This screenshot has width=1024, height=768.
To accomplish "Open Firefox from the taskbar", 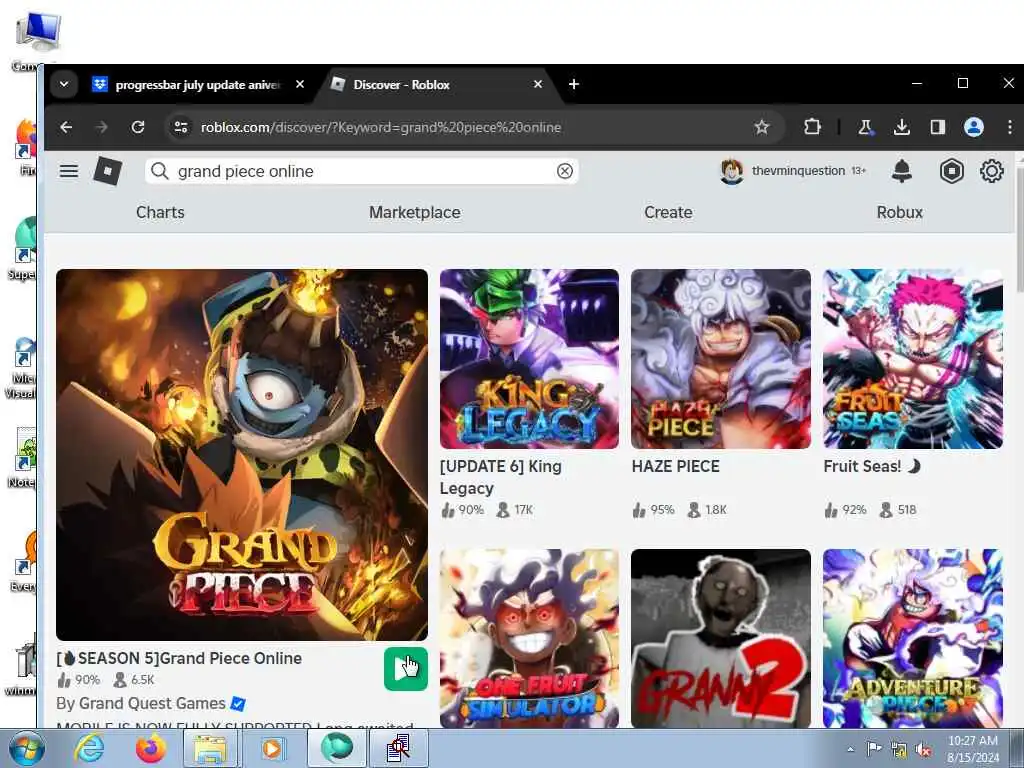I will [150, 749].
